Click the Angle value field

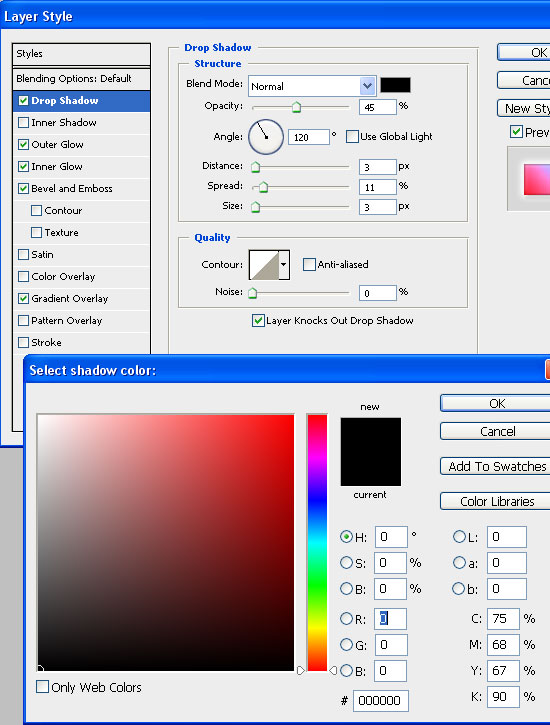pos(309,137)
